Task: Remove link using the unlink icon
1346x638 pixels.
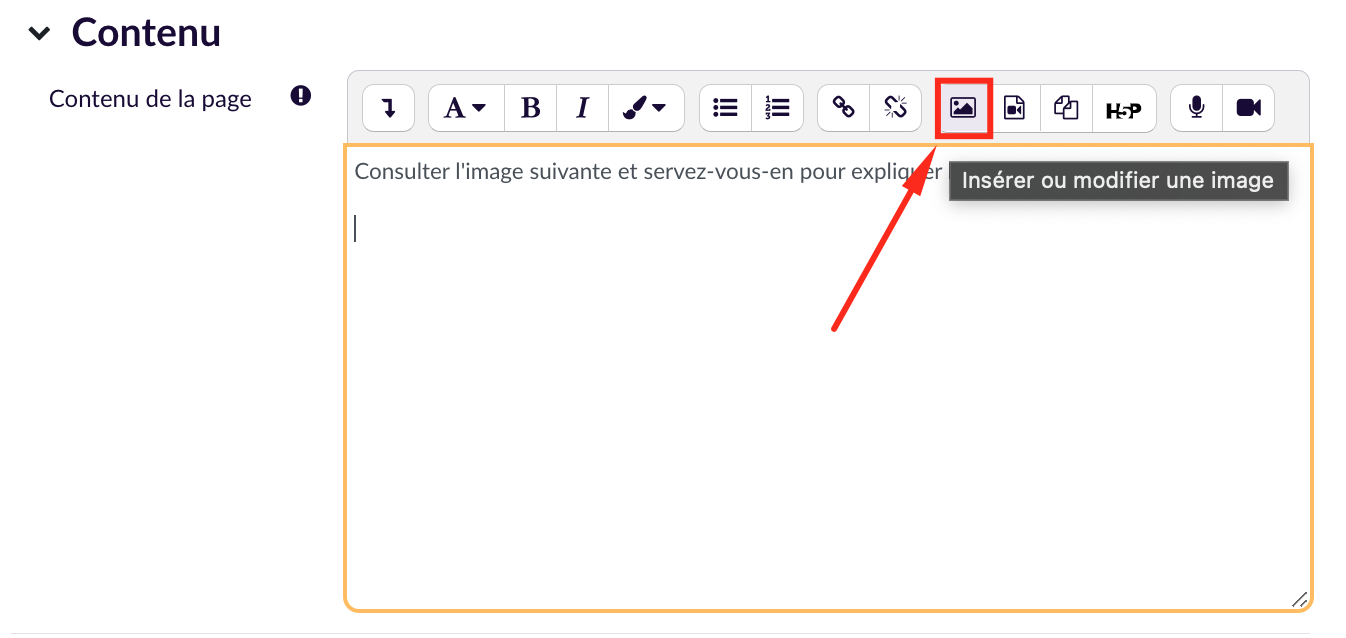Action: [895, 108]
